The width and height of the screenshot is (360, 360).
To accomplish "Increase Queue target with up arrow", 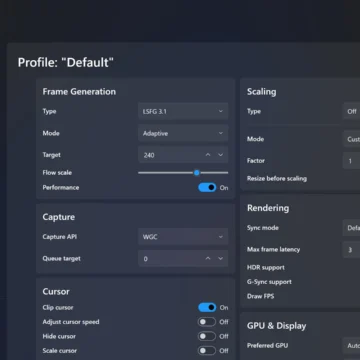I will point(208,259).
